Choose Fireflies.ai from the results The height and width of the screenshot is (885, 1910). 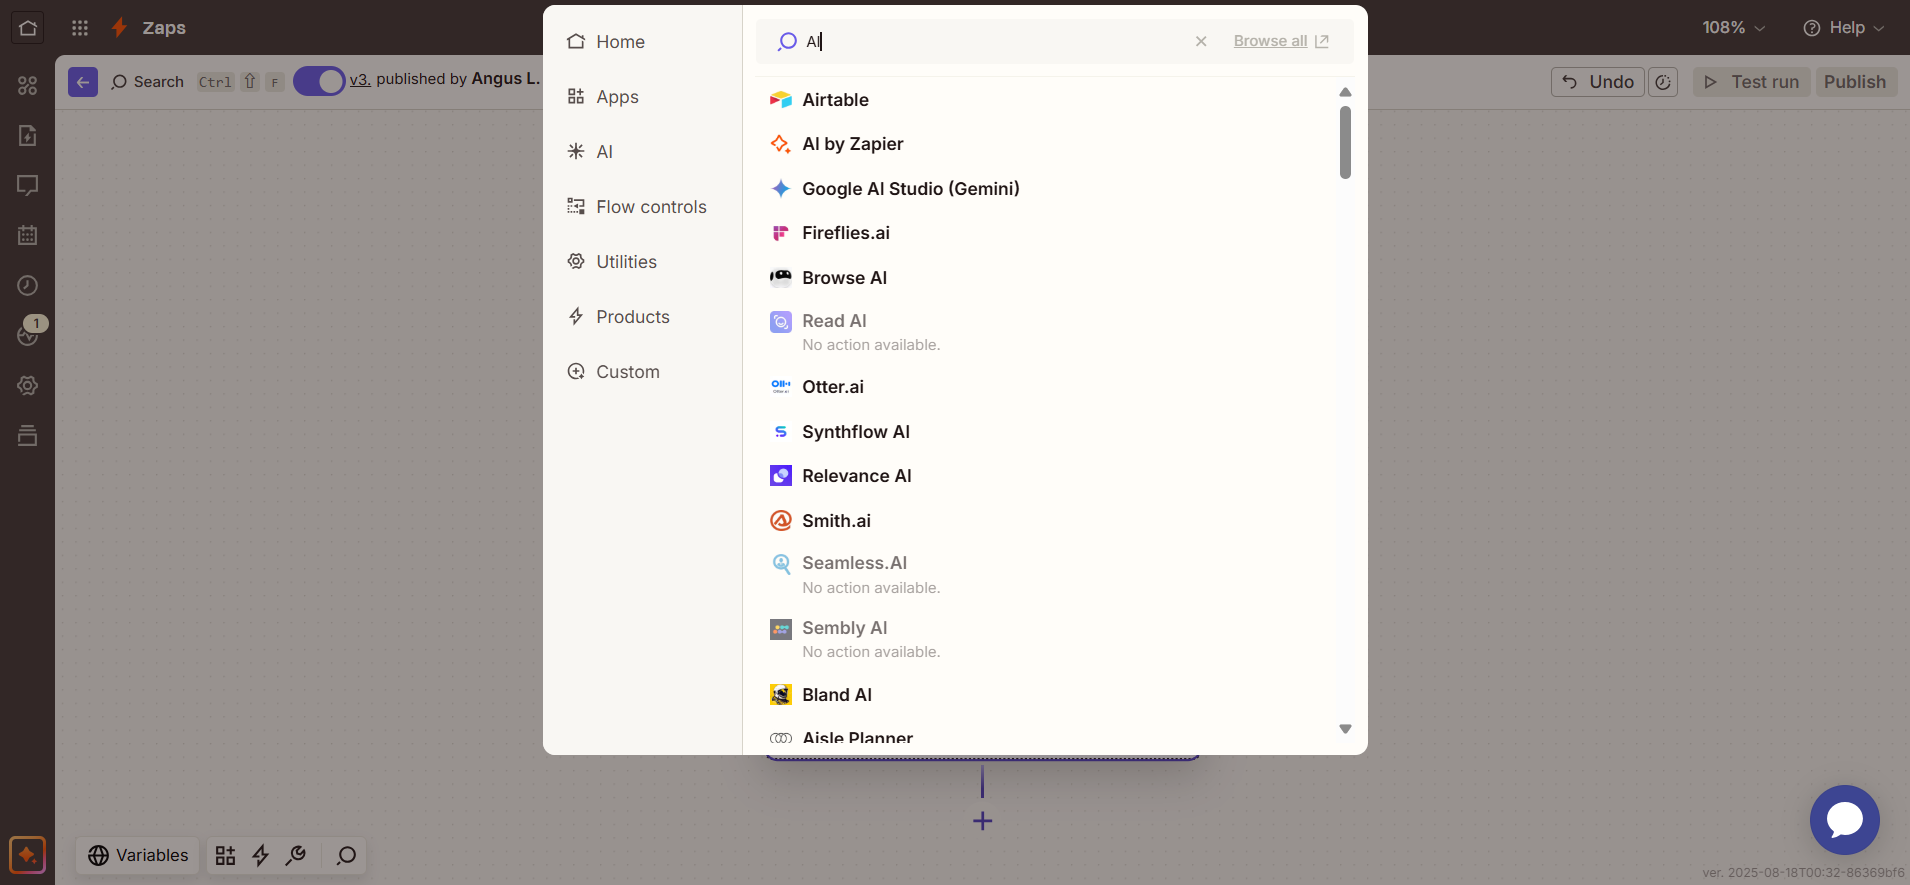pos(1045,233)
